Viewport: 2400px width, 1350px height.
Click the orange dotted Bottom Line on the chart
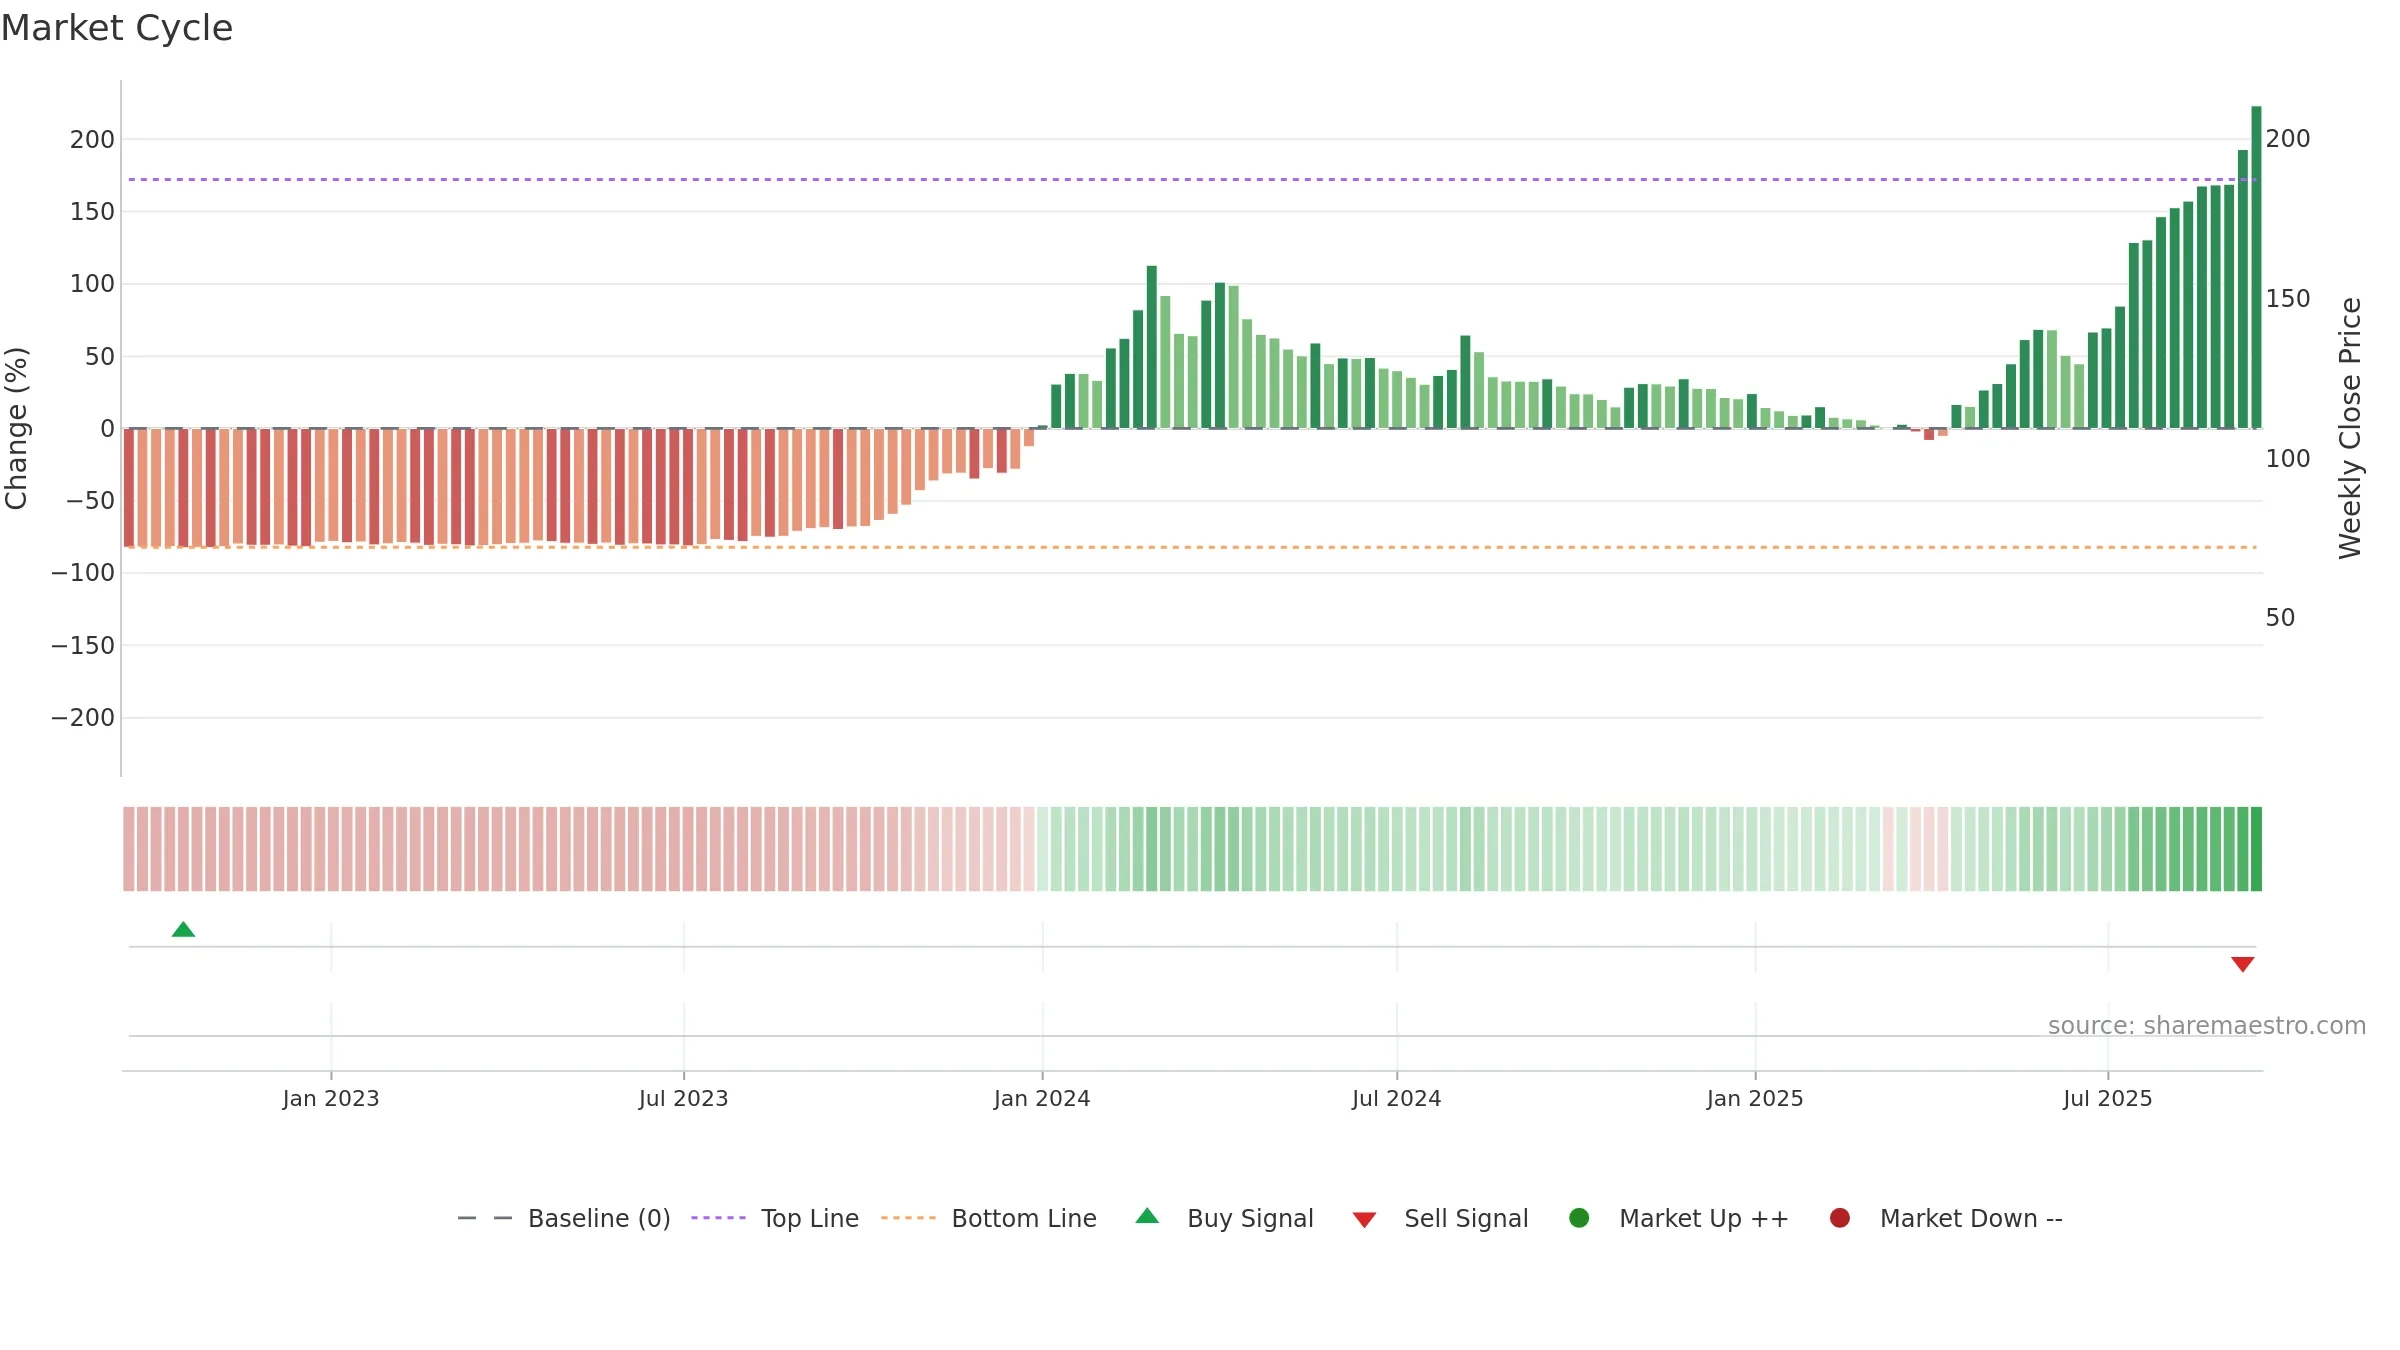(x=1192, y=547)
